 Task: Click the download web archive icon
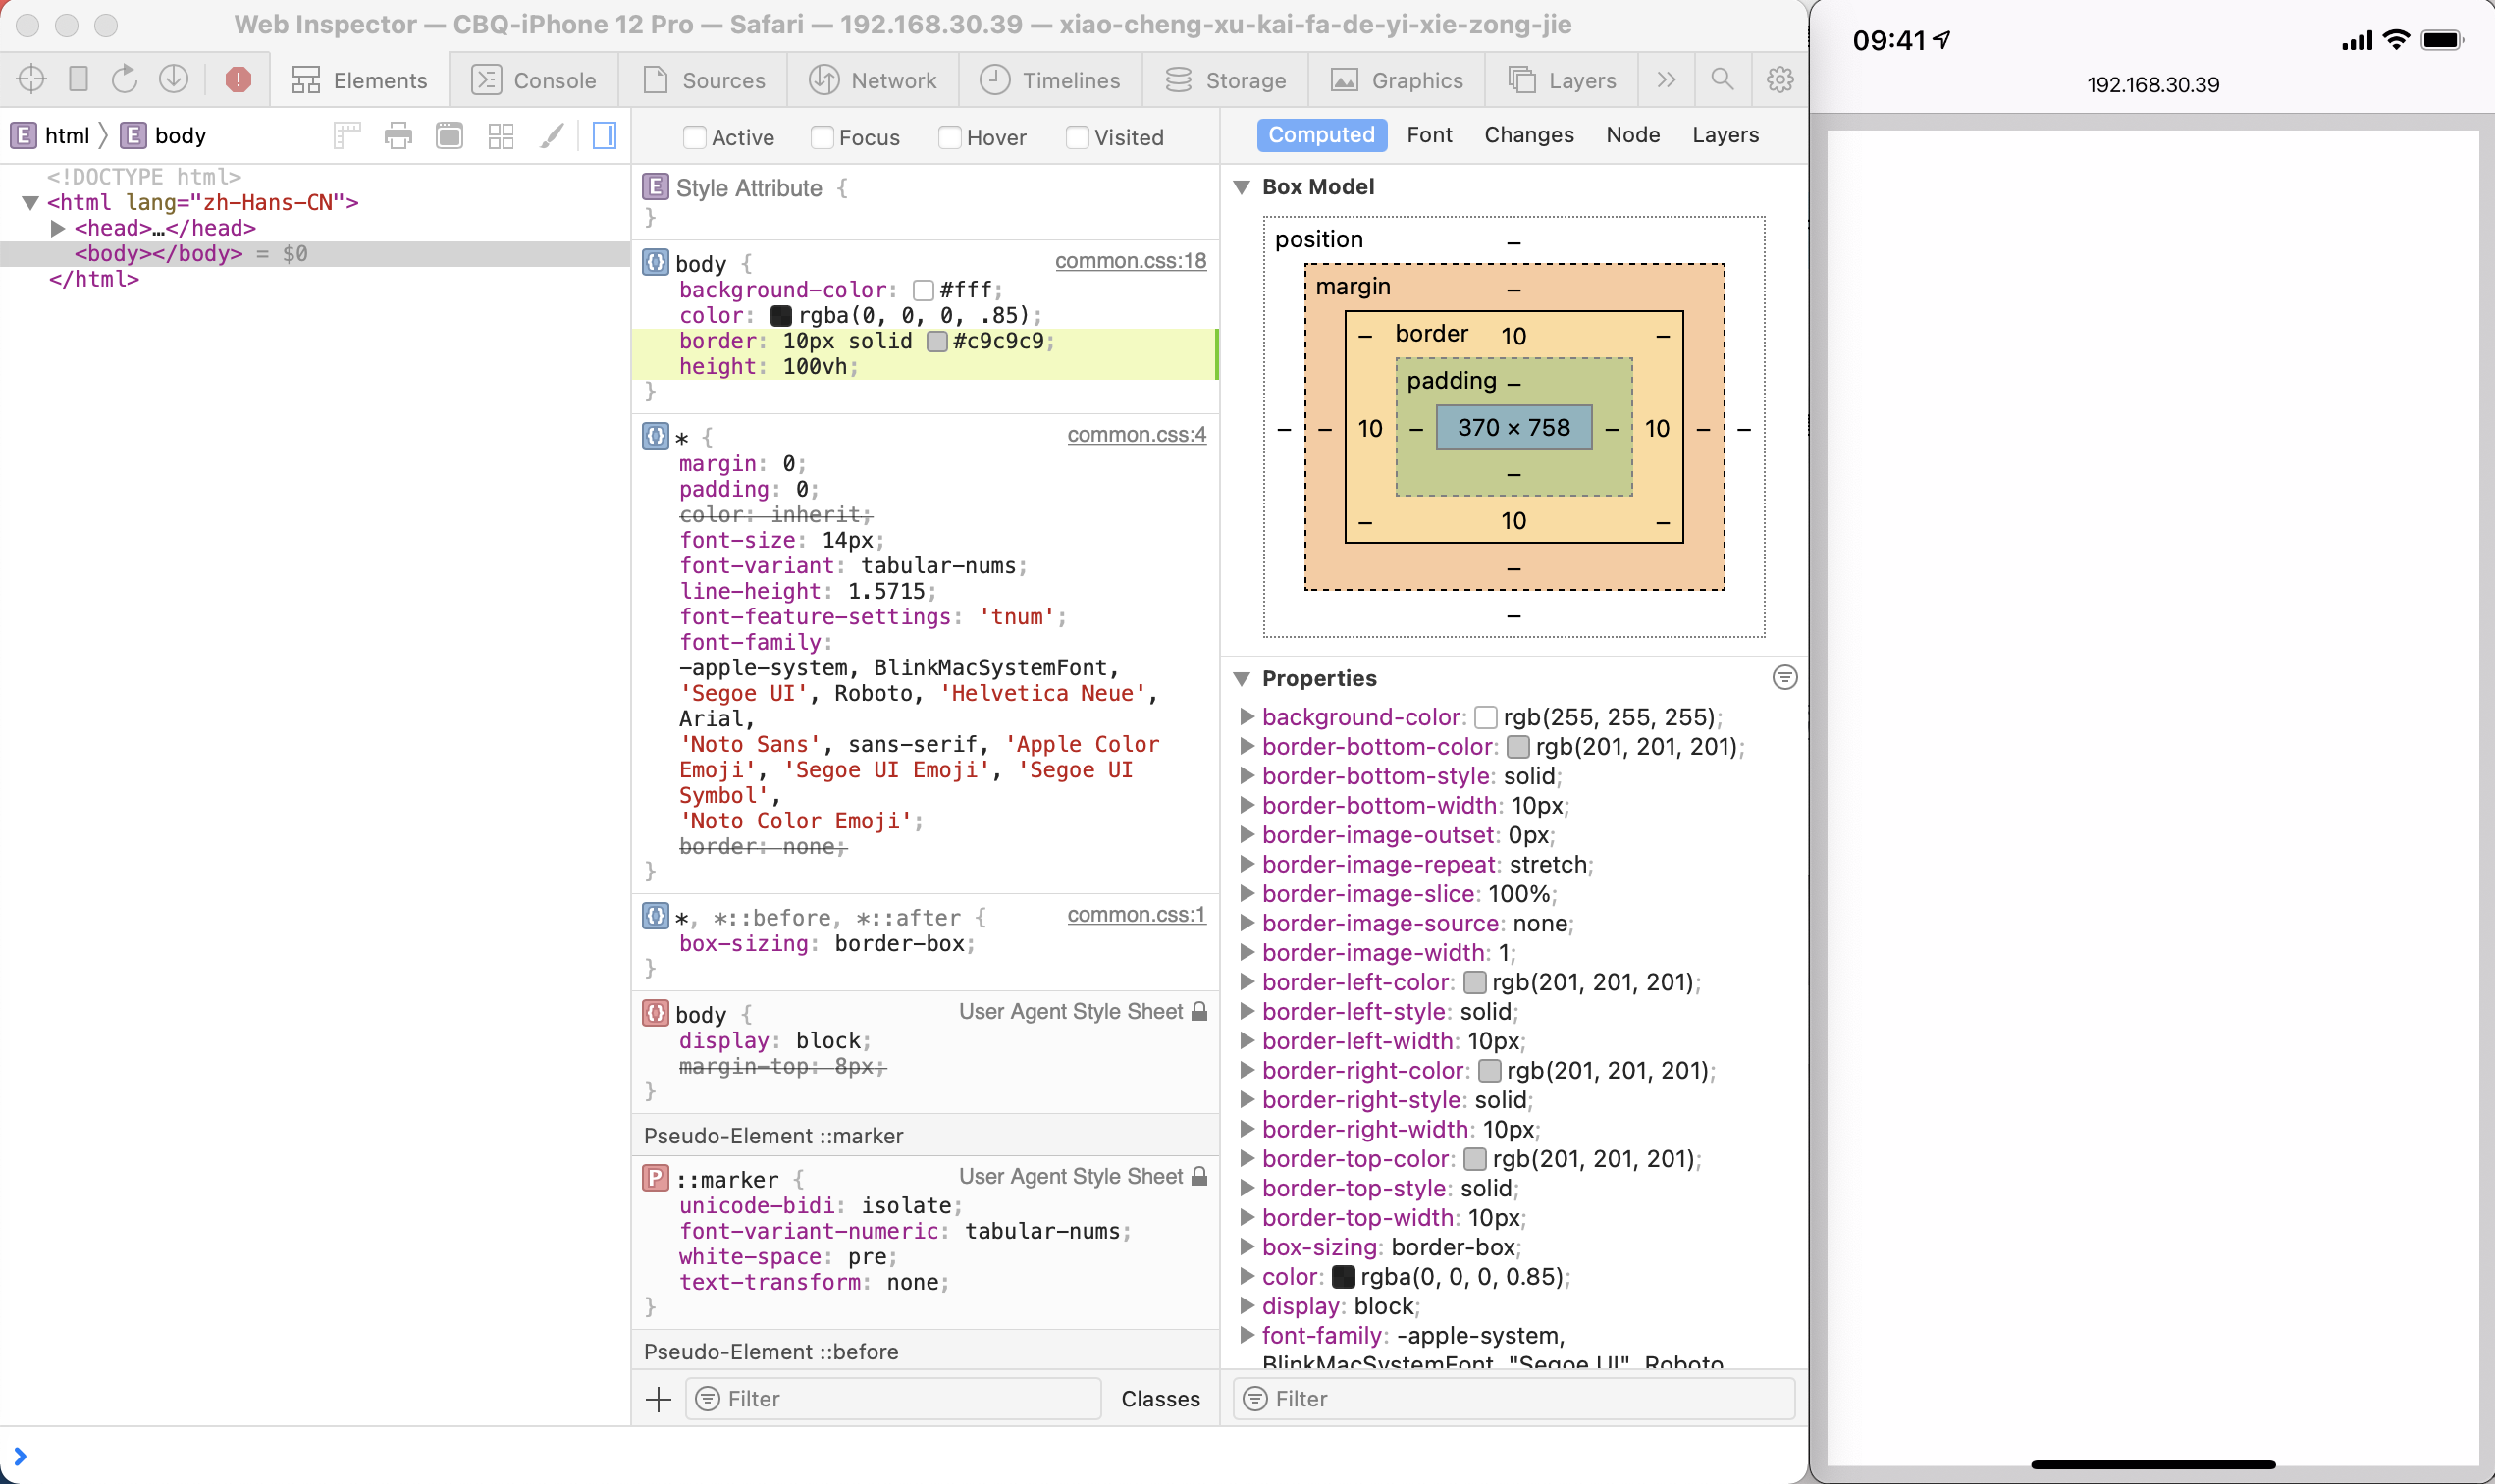174,79
